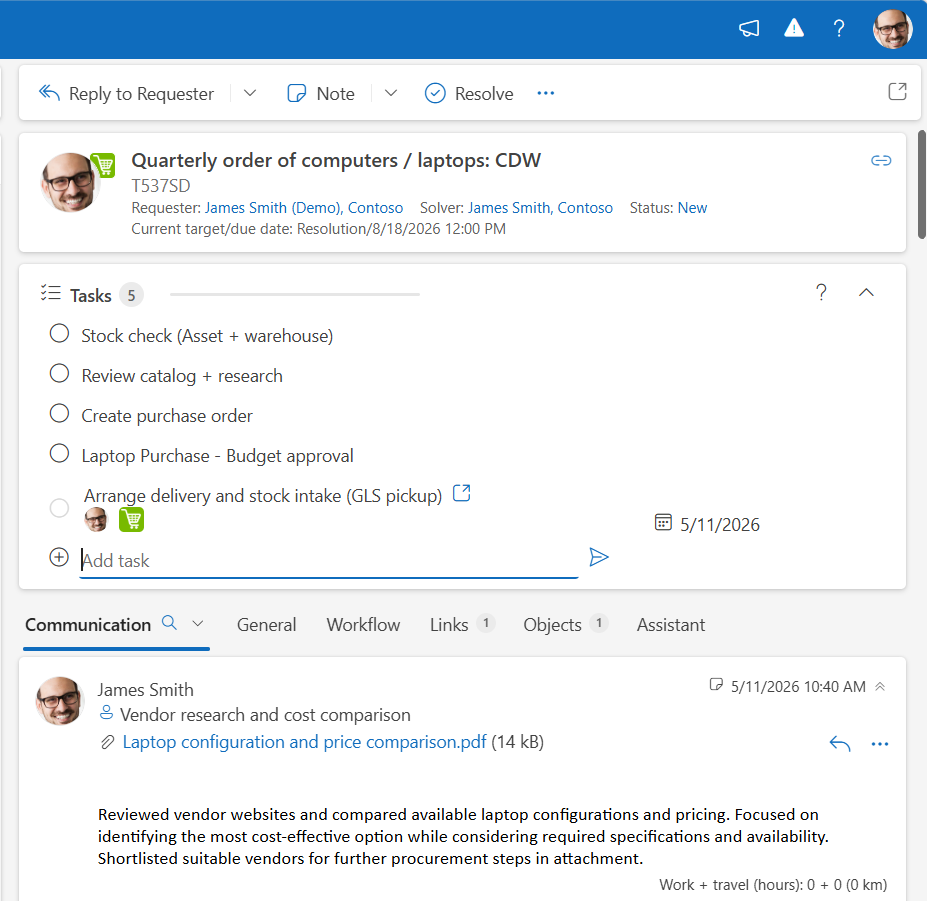This screenshot has height=901, width=927.
Task: Copy ticket link icon
Action: pos(881,160)
